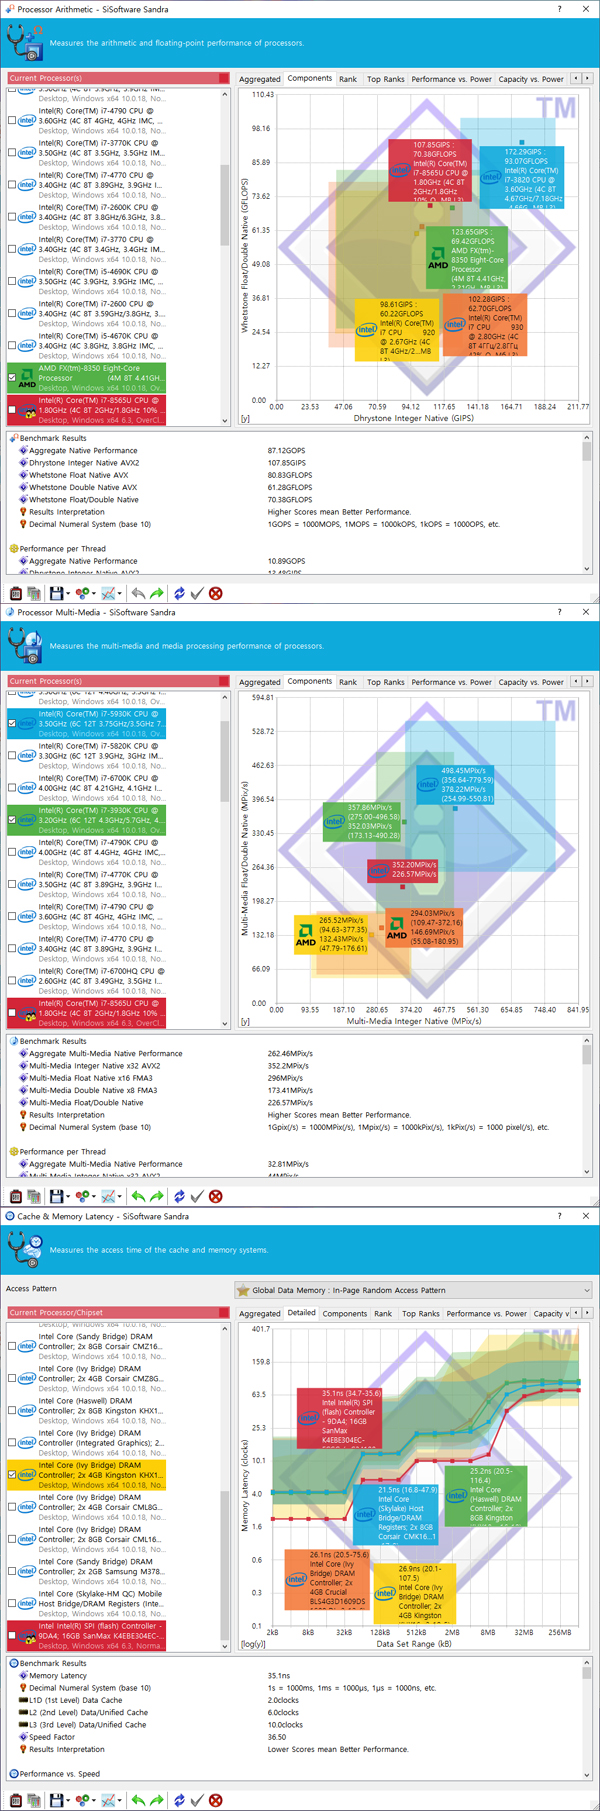Screen dimensions: 600x1812
Task: Click the red cancel icon in Cache & Memory Latency toolbar
Action: point(215,1800)
